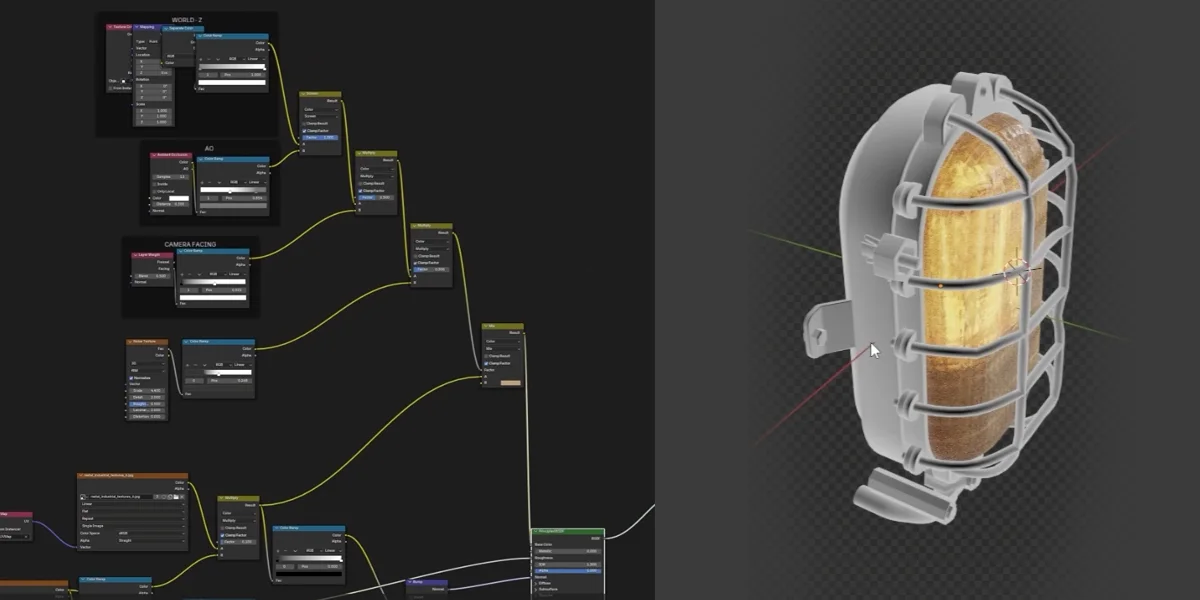This screenshot has width=1200, height=600.
Task: Click the open-folder icon on the Image Texture node
Action: coord(176,496)
